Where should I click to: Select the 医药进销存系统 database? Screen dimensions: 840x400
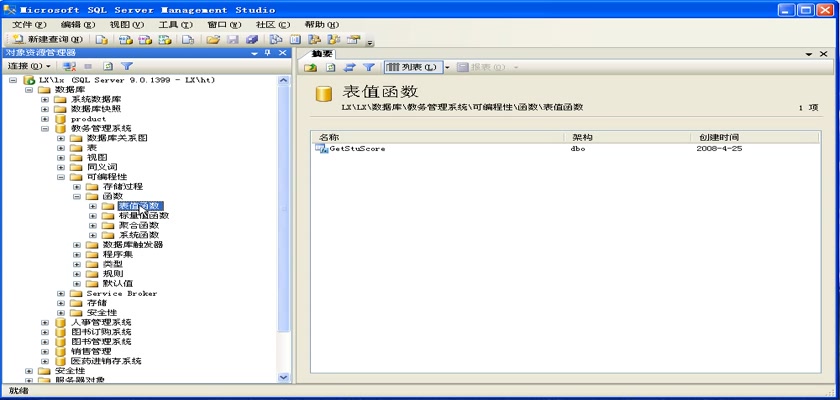click(106, 361)
